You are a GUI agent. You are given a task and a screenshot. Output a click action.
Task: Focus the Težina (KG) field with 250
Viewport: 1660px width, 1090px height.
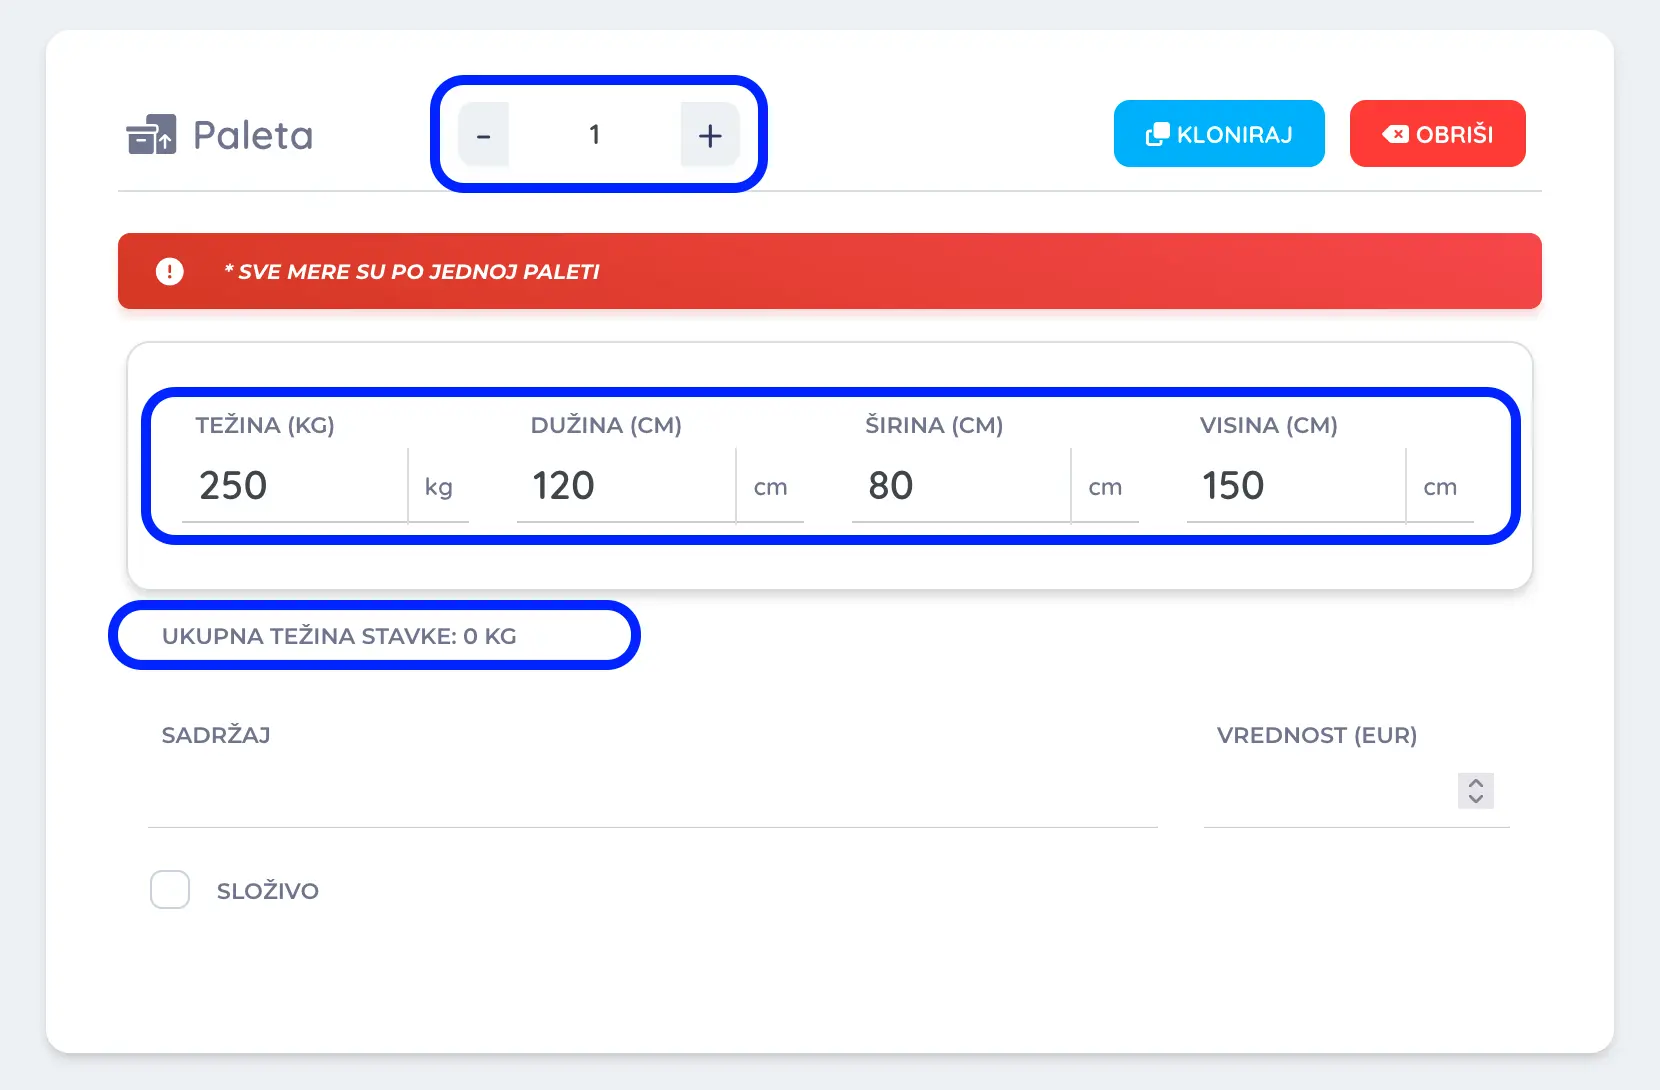point(295,486)
